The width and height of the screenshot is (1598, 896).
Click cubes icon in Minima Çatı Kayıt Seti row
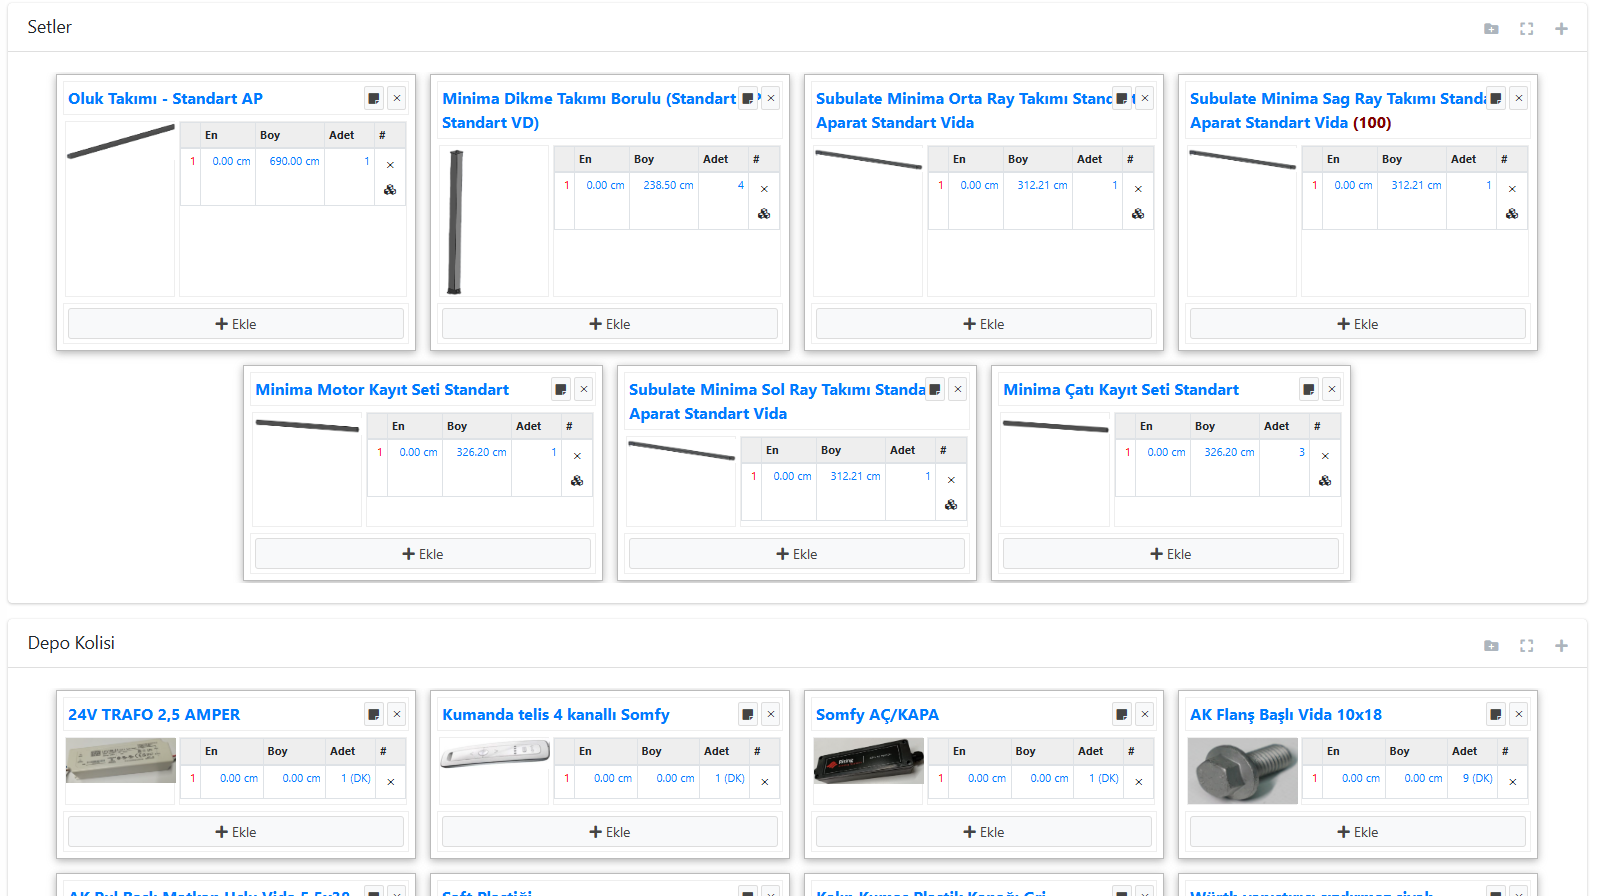pos(1325,481)
